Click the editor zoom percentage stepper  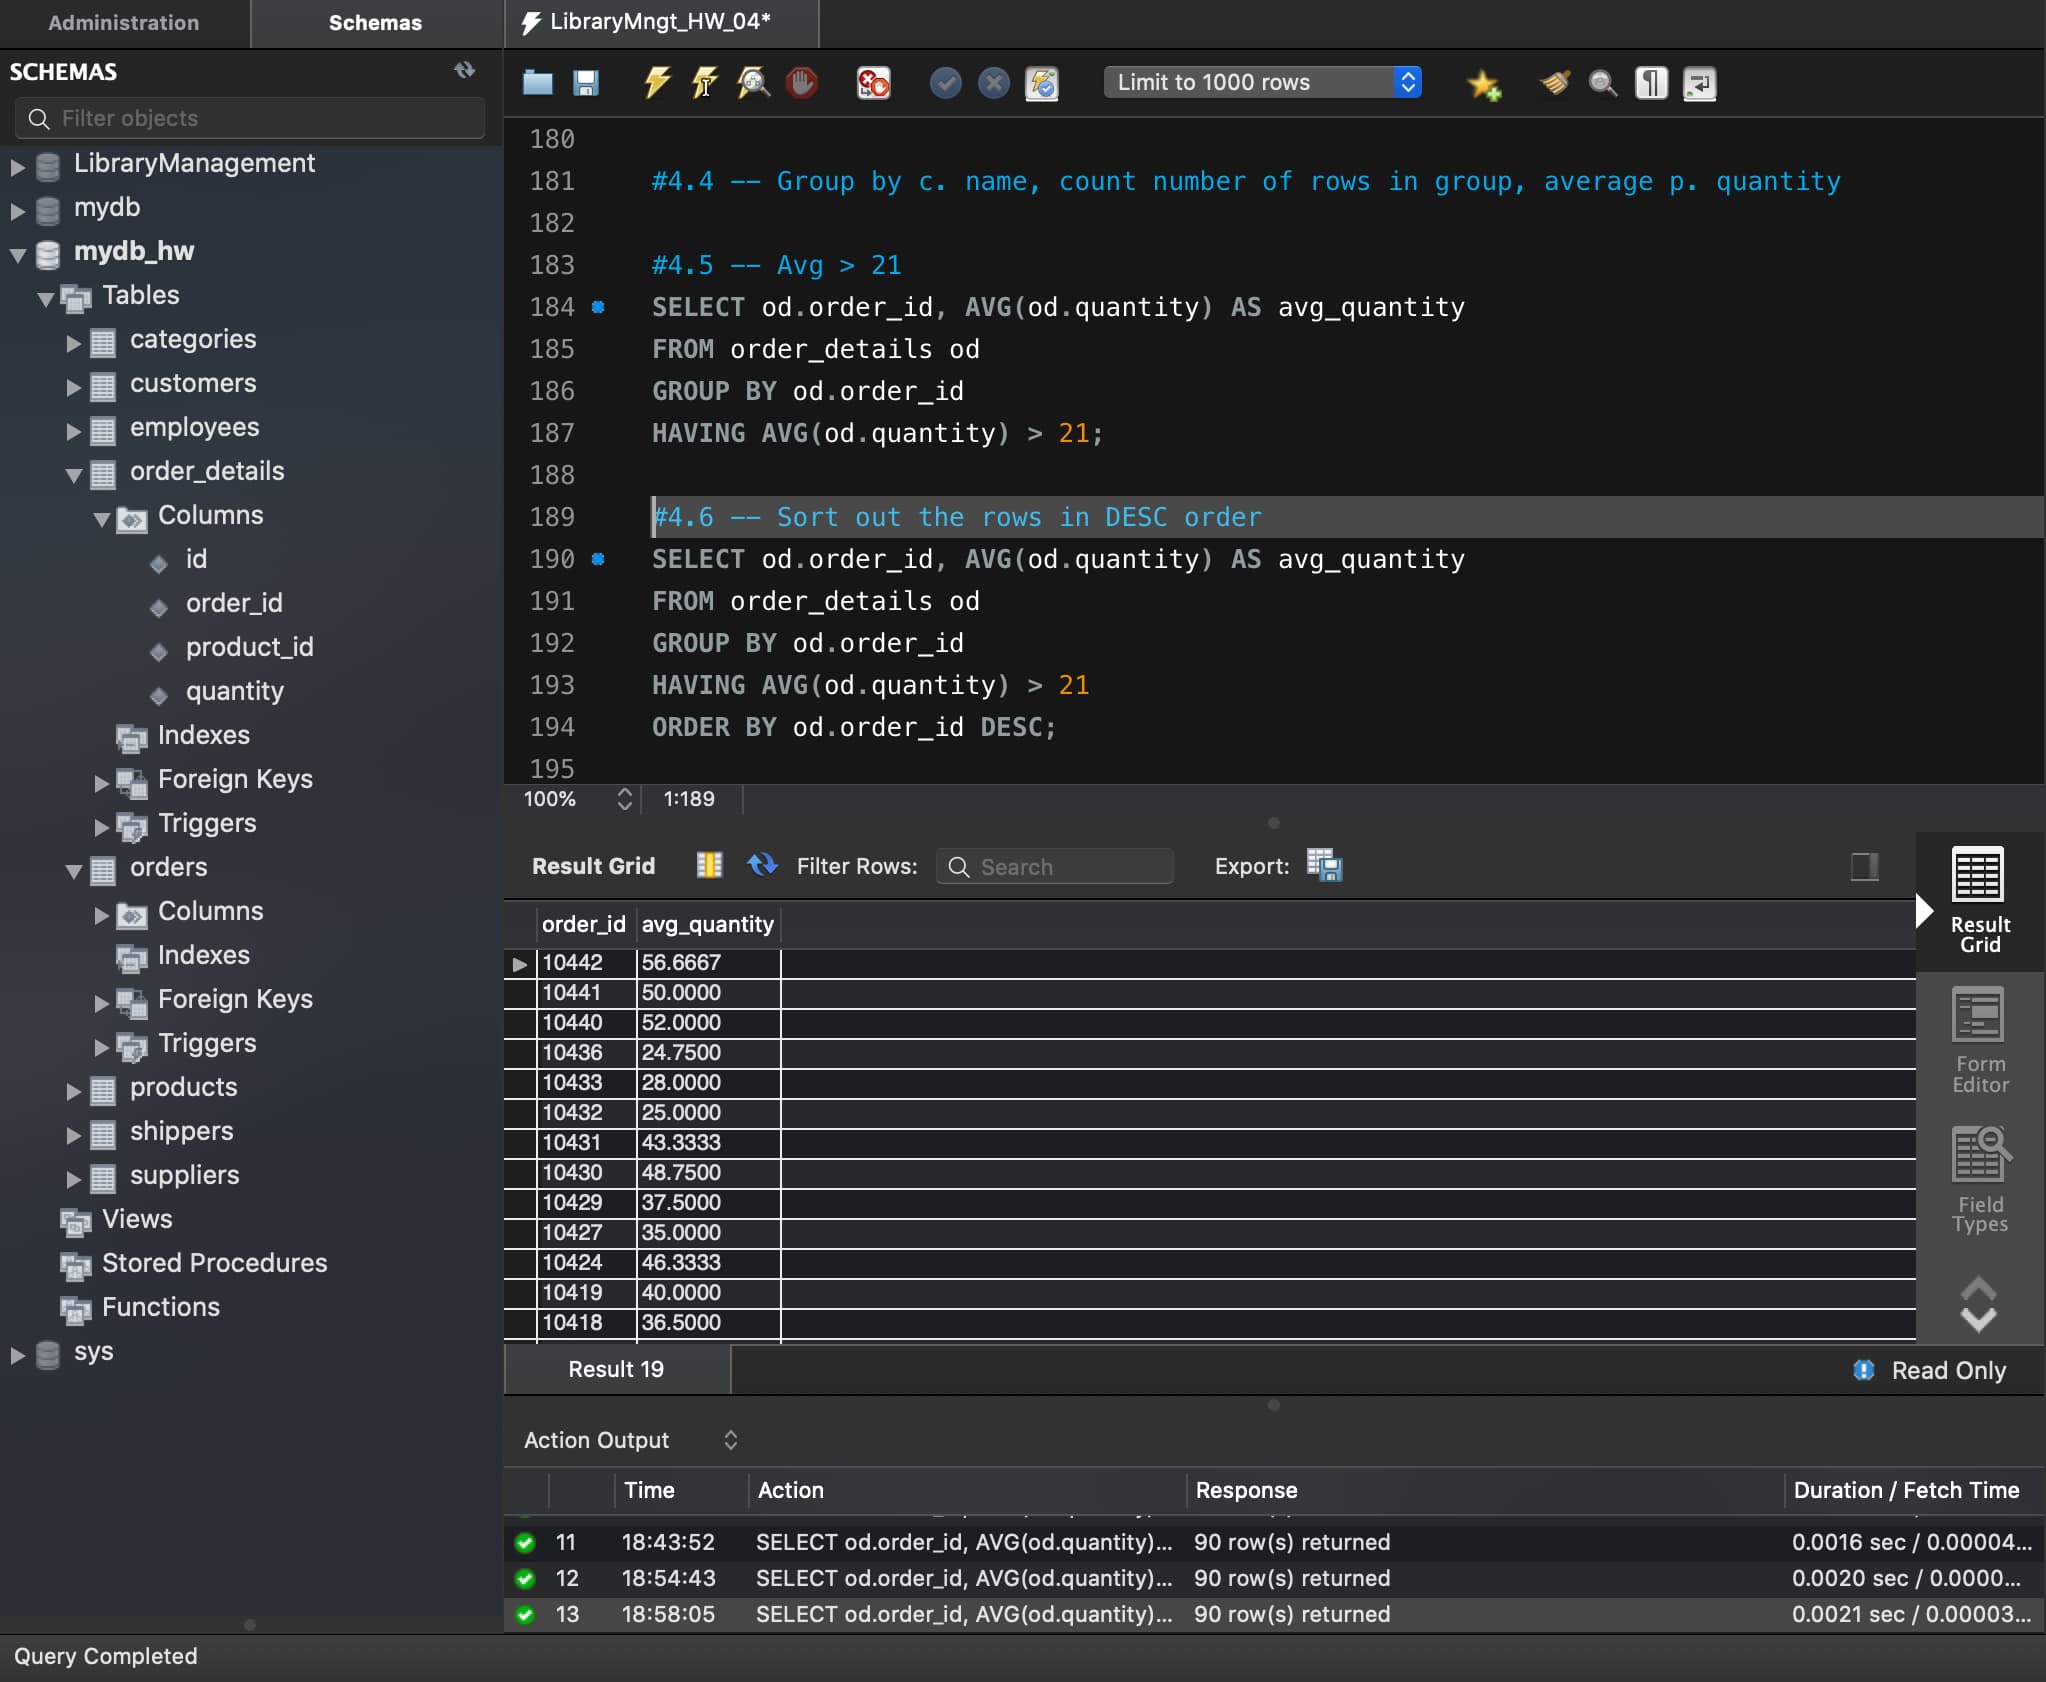pyautogui.click(x=624, y=798)
